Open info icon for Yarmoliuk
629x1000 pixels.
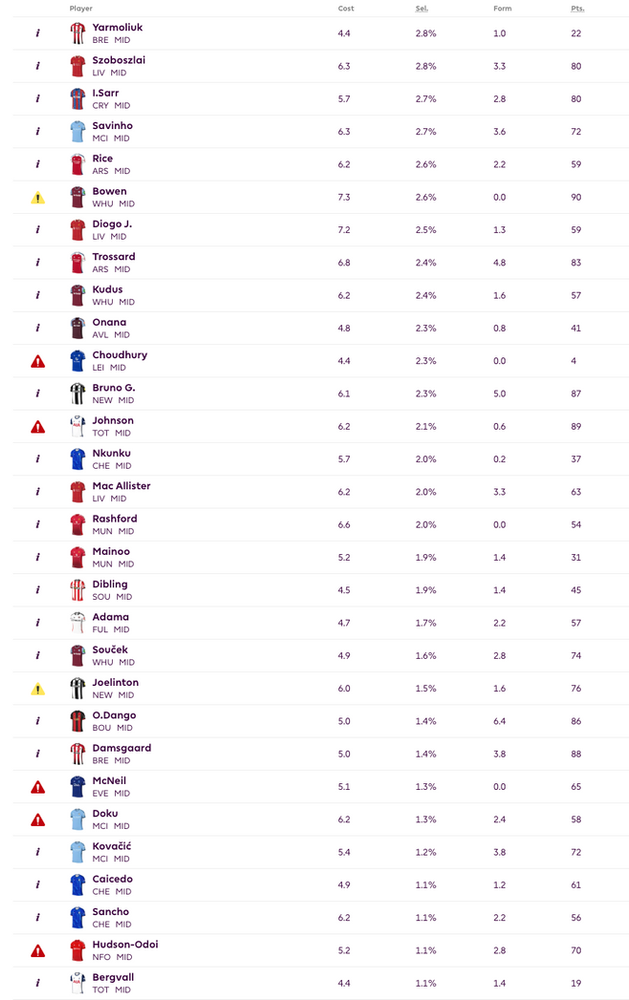[x=38, y=33]
